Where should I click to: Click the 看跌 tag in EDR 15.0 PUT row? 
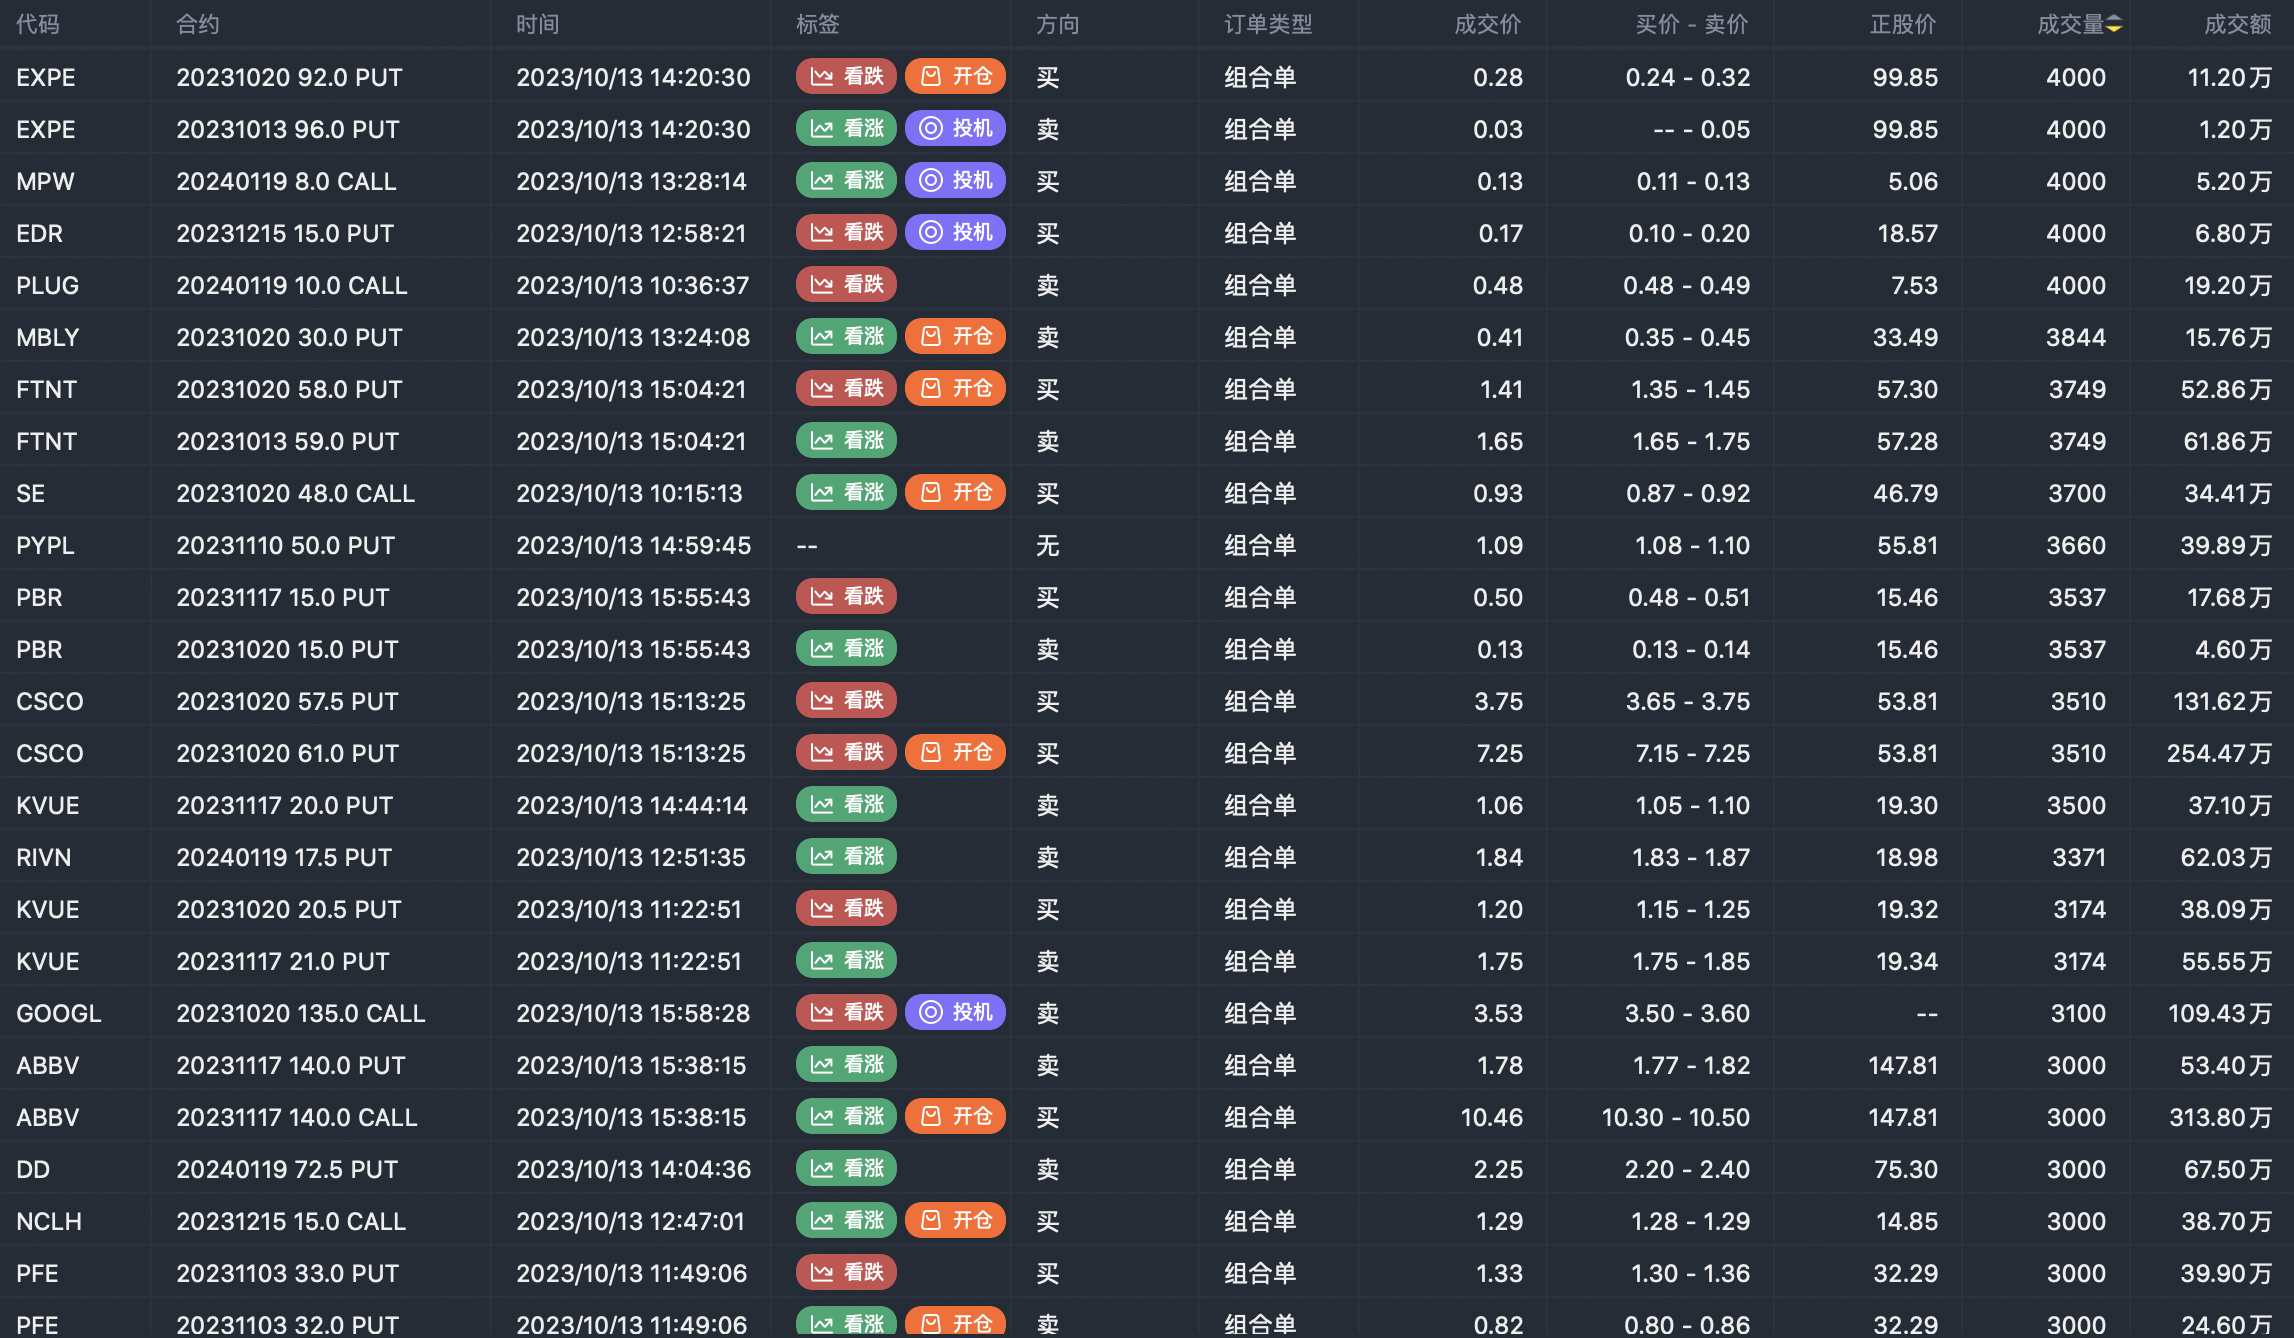(x=846, y=232)
